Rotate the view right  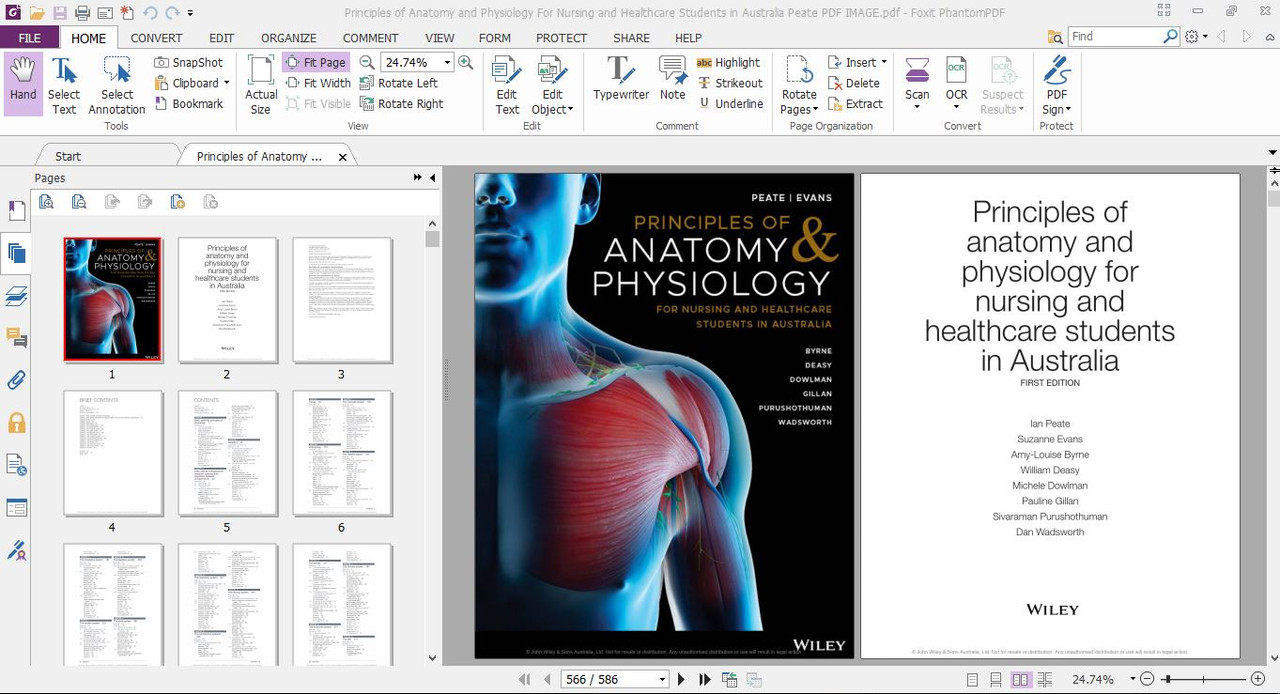point(402,103)
